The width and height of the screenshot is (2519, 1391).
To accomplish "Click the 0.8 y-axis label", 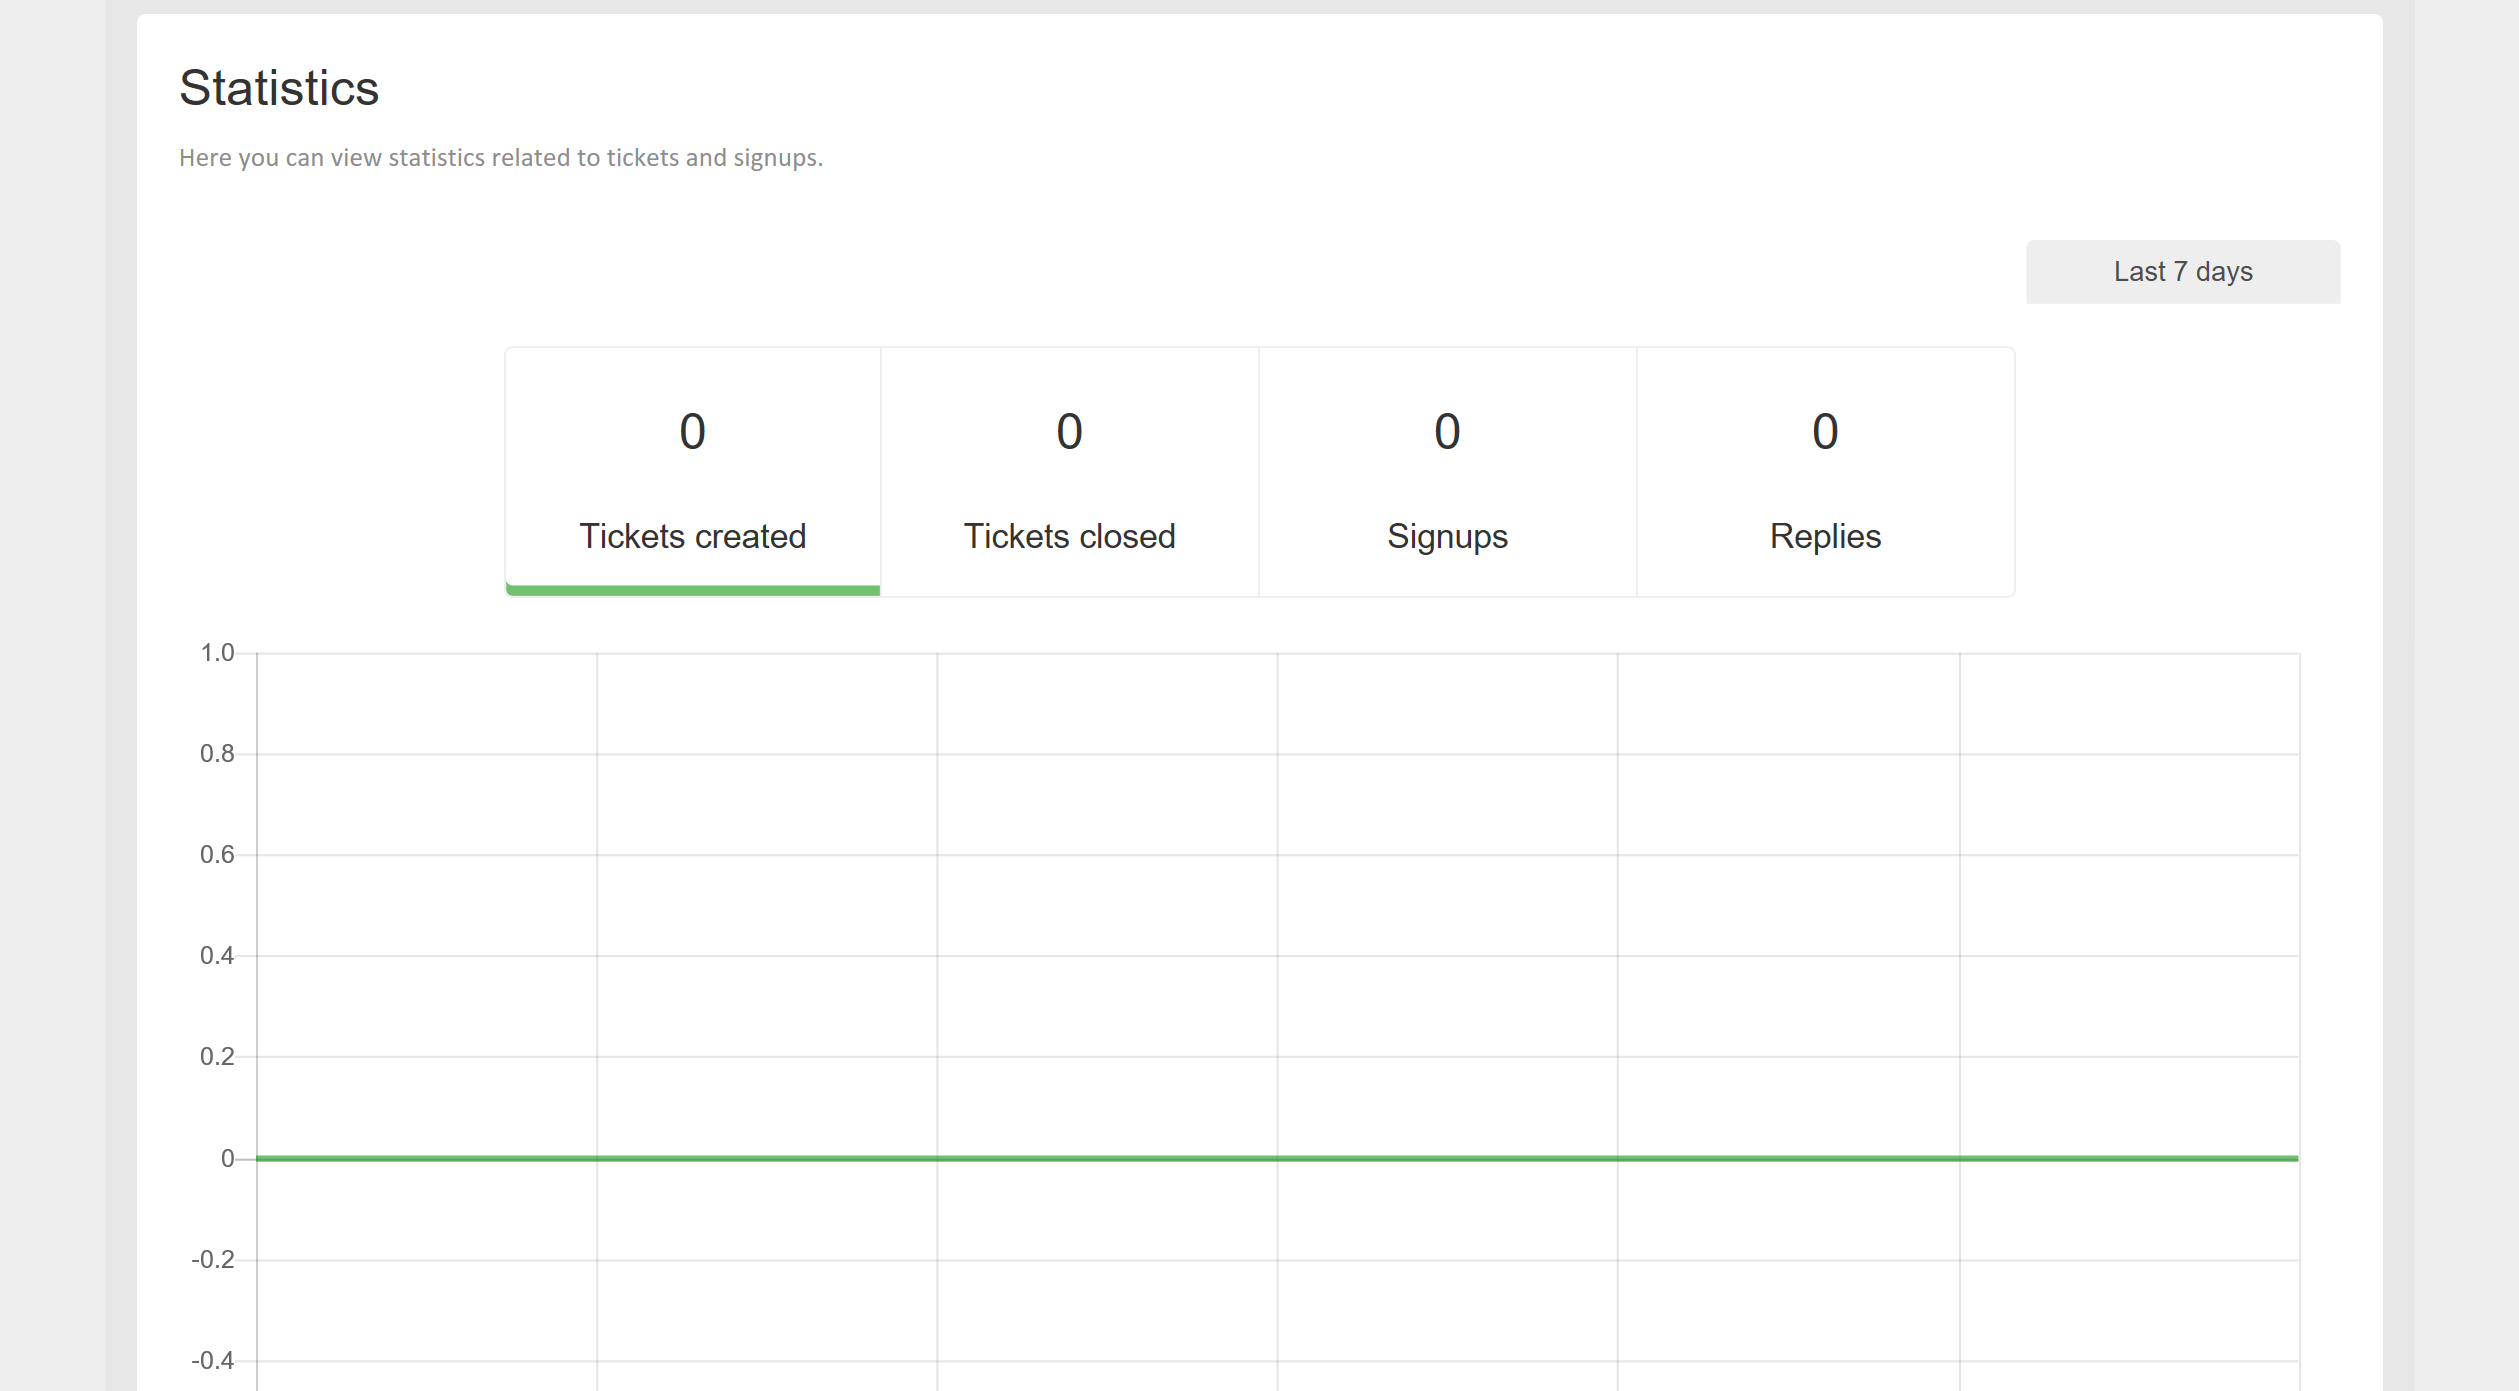I will point(217,754).
